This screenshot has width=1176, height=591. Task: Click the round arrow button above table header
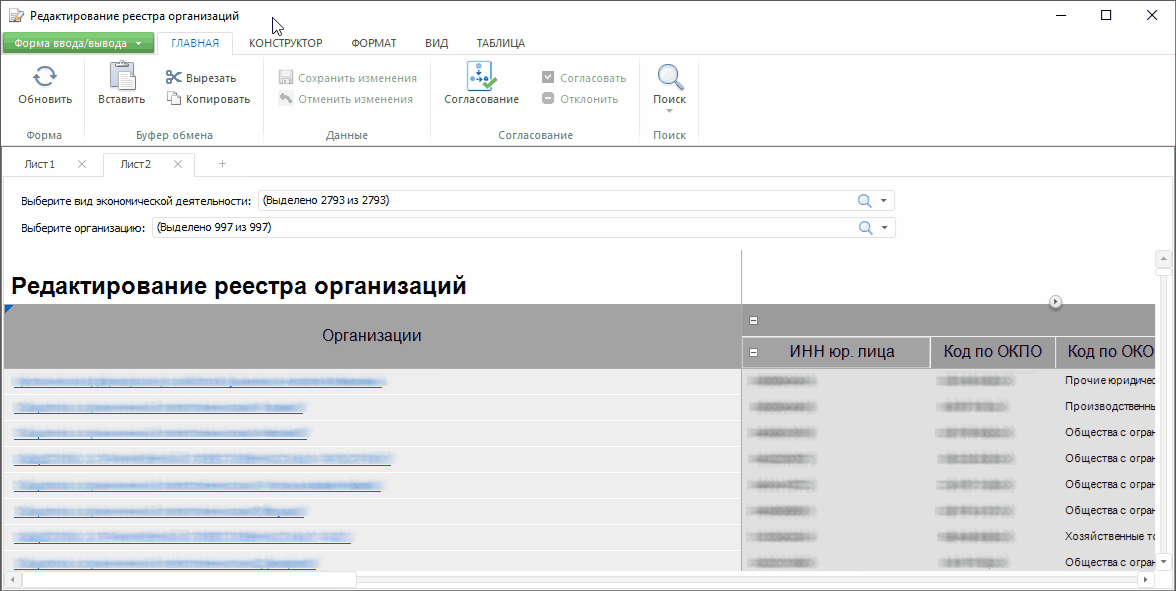(1055, 302)
